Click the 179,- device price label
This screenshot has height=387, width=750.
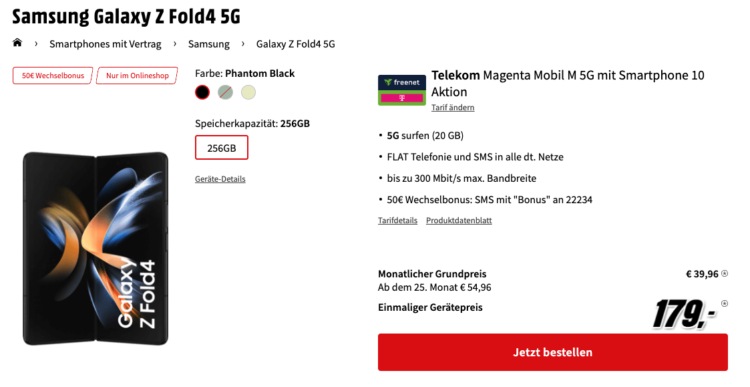[x=684, y=314]
